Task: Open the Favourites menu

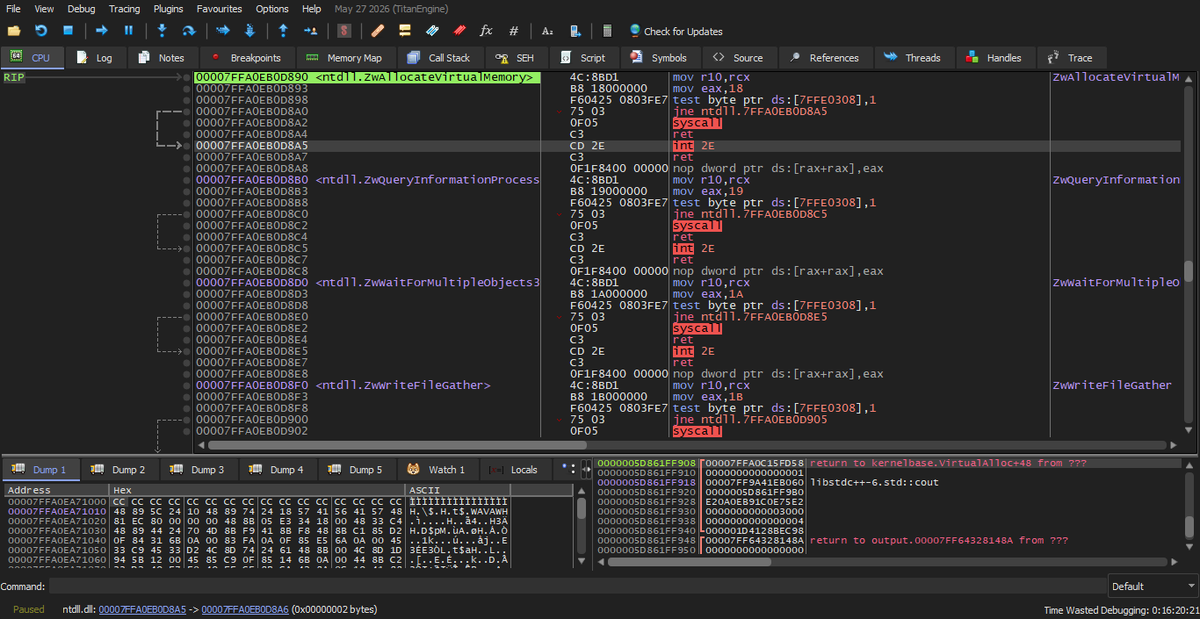Action: click(x=219, y=8)
